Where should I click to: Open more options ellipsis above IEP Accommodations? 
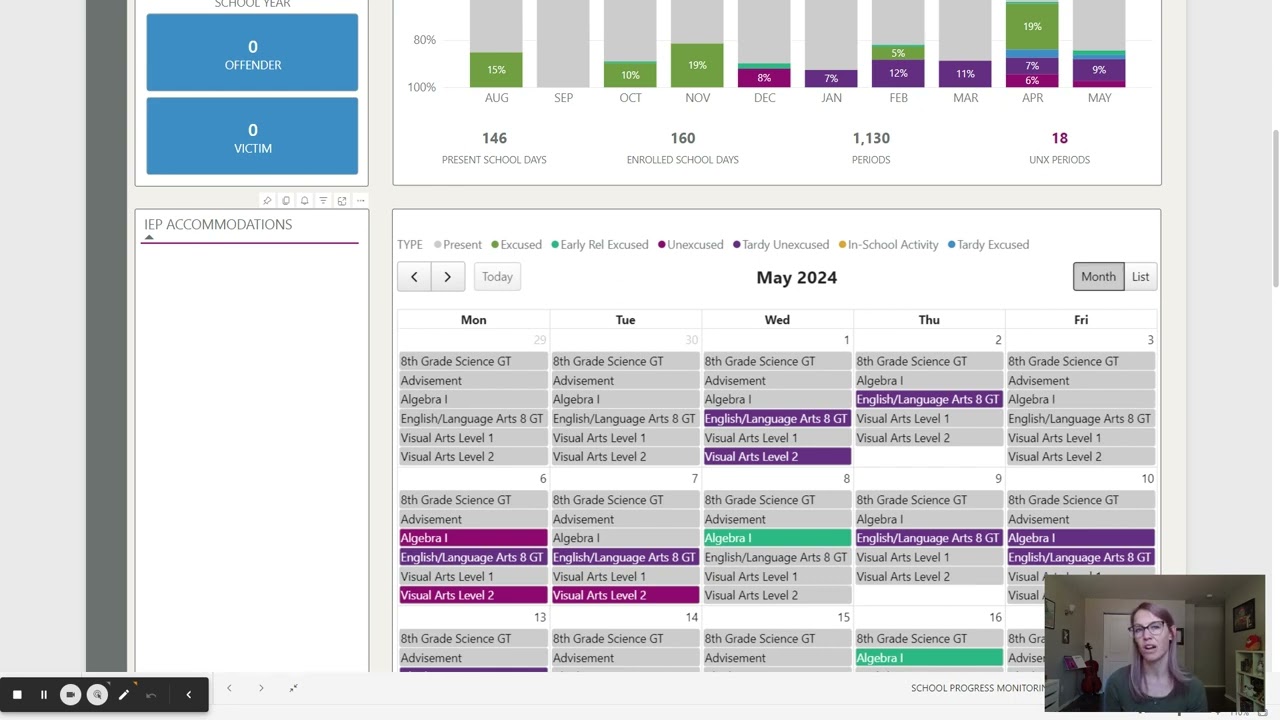[361, 201]
